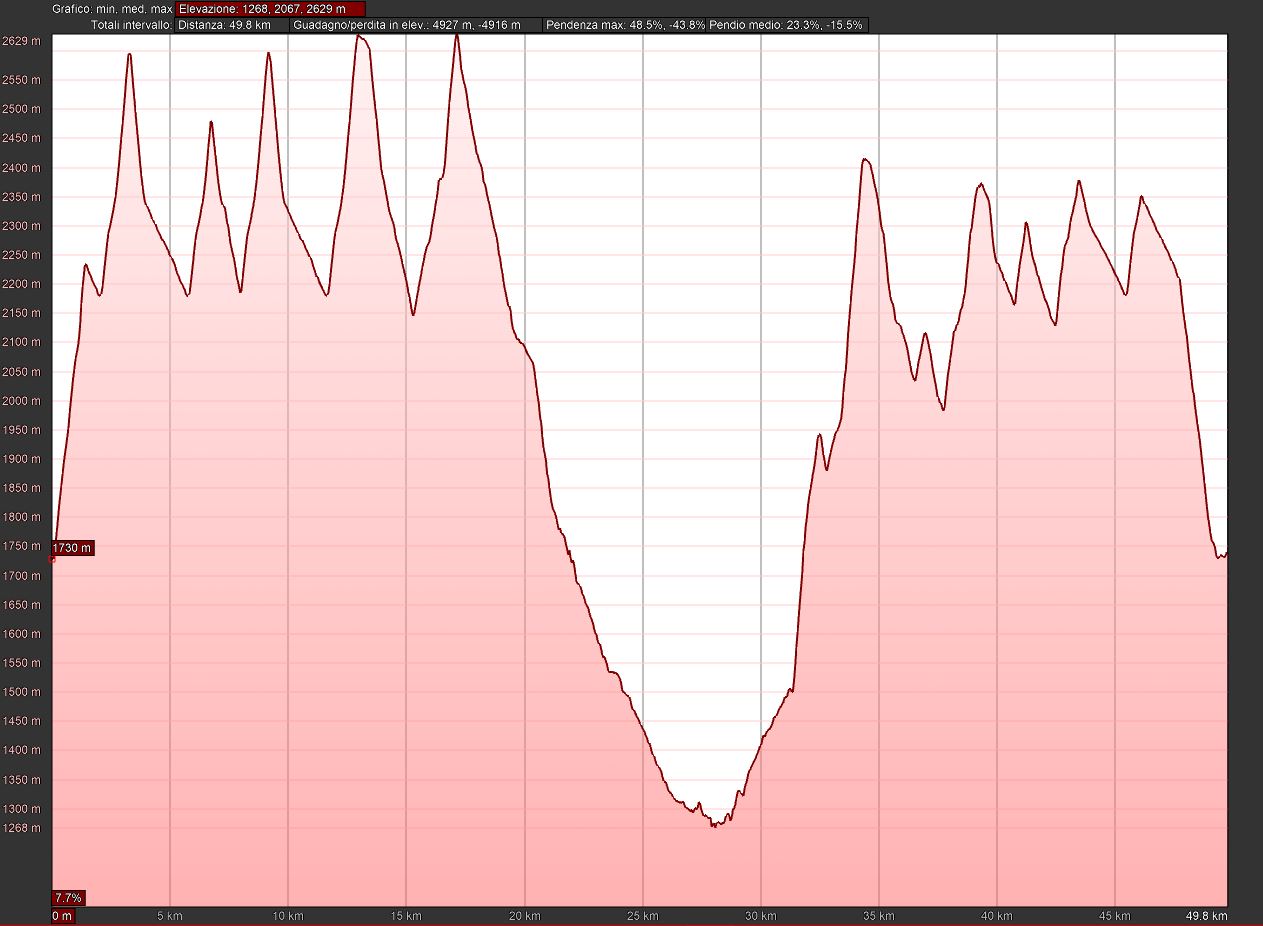The image size is (1263, 926).
Task: Click the 1730 m elevation marker label
Action: click(x=73, y=548)
